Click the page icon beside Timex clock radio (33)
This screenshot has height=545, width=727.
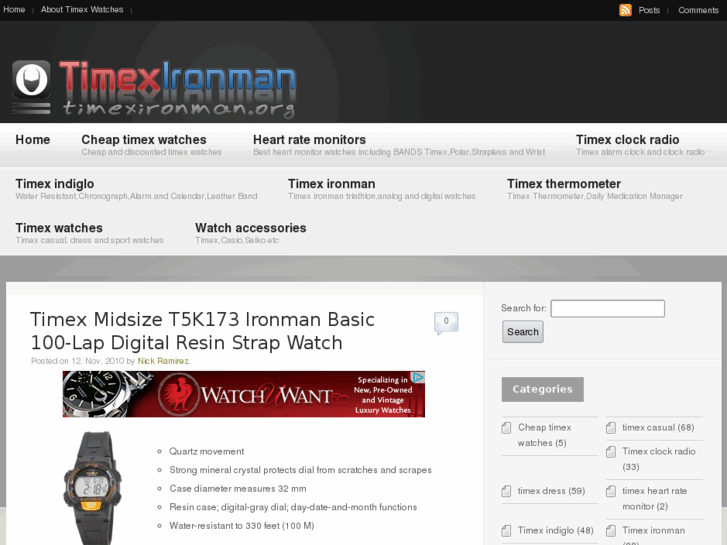click(611, 451)
